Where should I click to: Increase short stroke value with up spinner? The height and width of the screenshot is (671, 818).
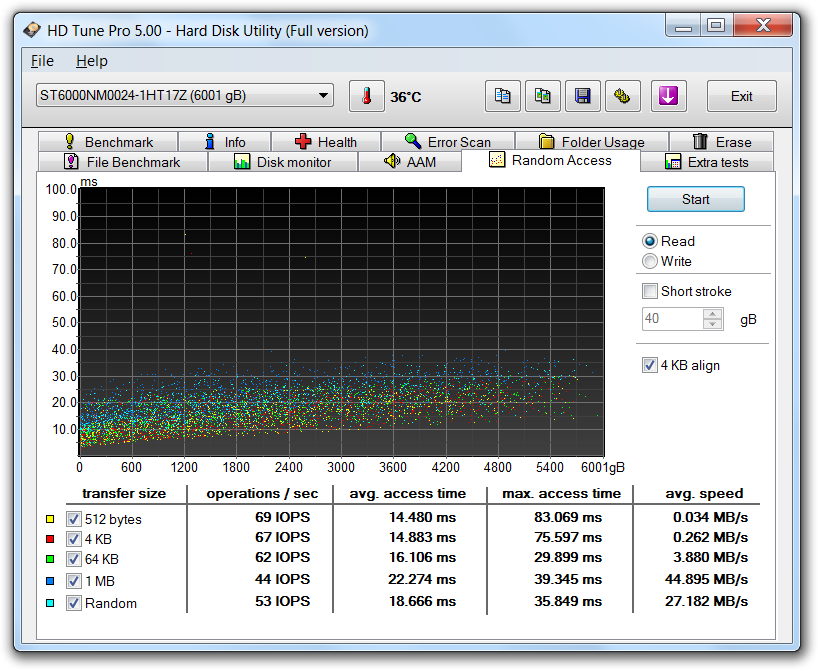[713, 314]
